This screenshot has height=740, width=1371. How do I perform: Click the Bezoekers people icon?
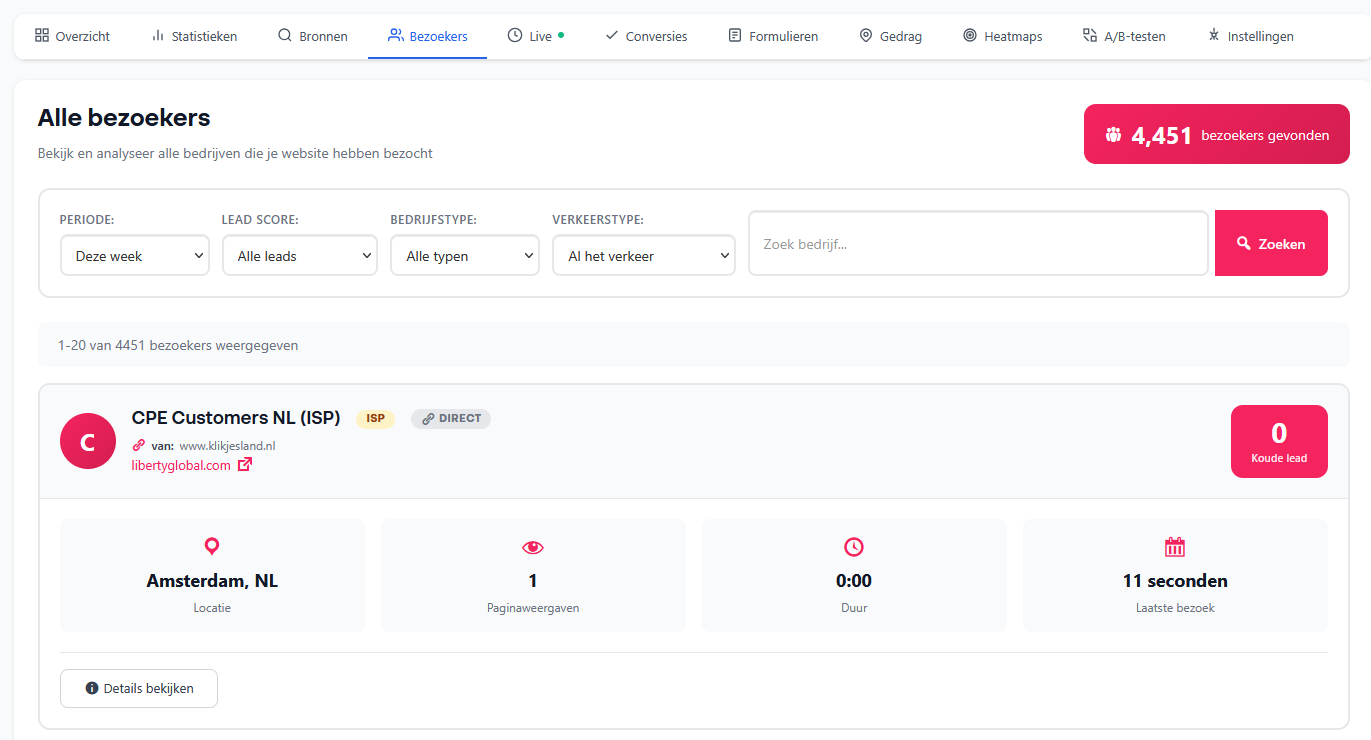coord(395,35)
